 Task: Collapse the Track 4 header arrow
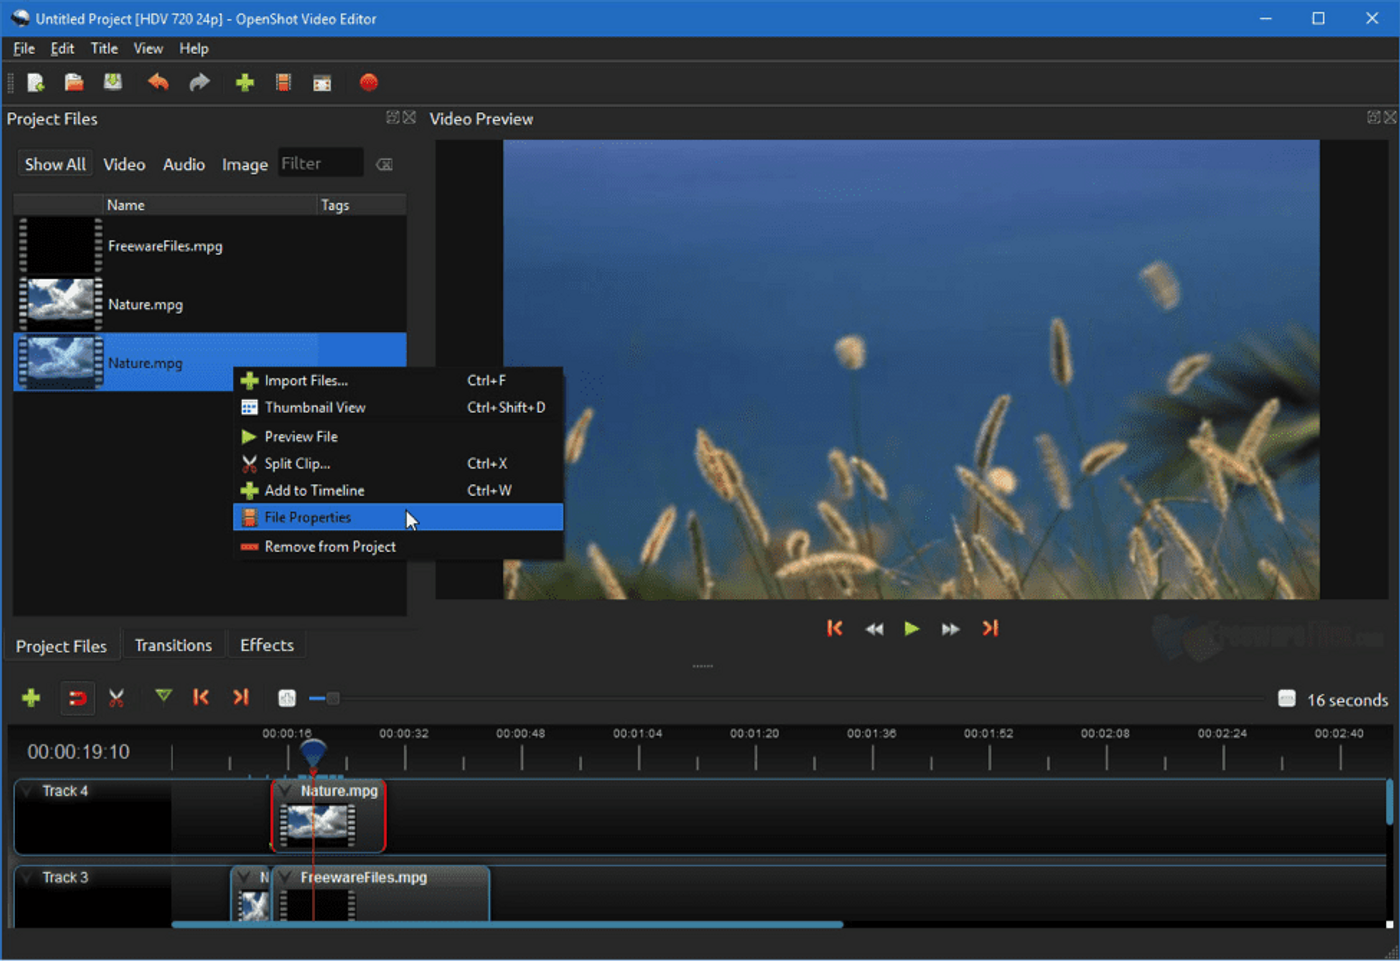tap(27, 790)
